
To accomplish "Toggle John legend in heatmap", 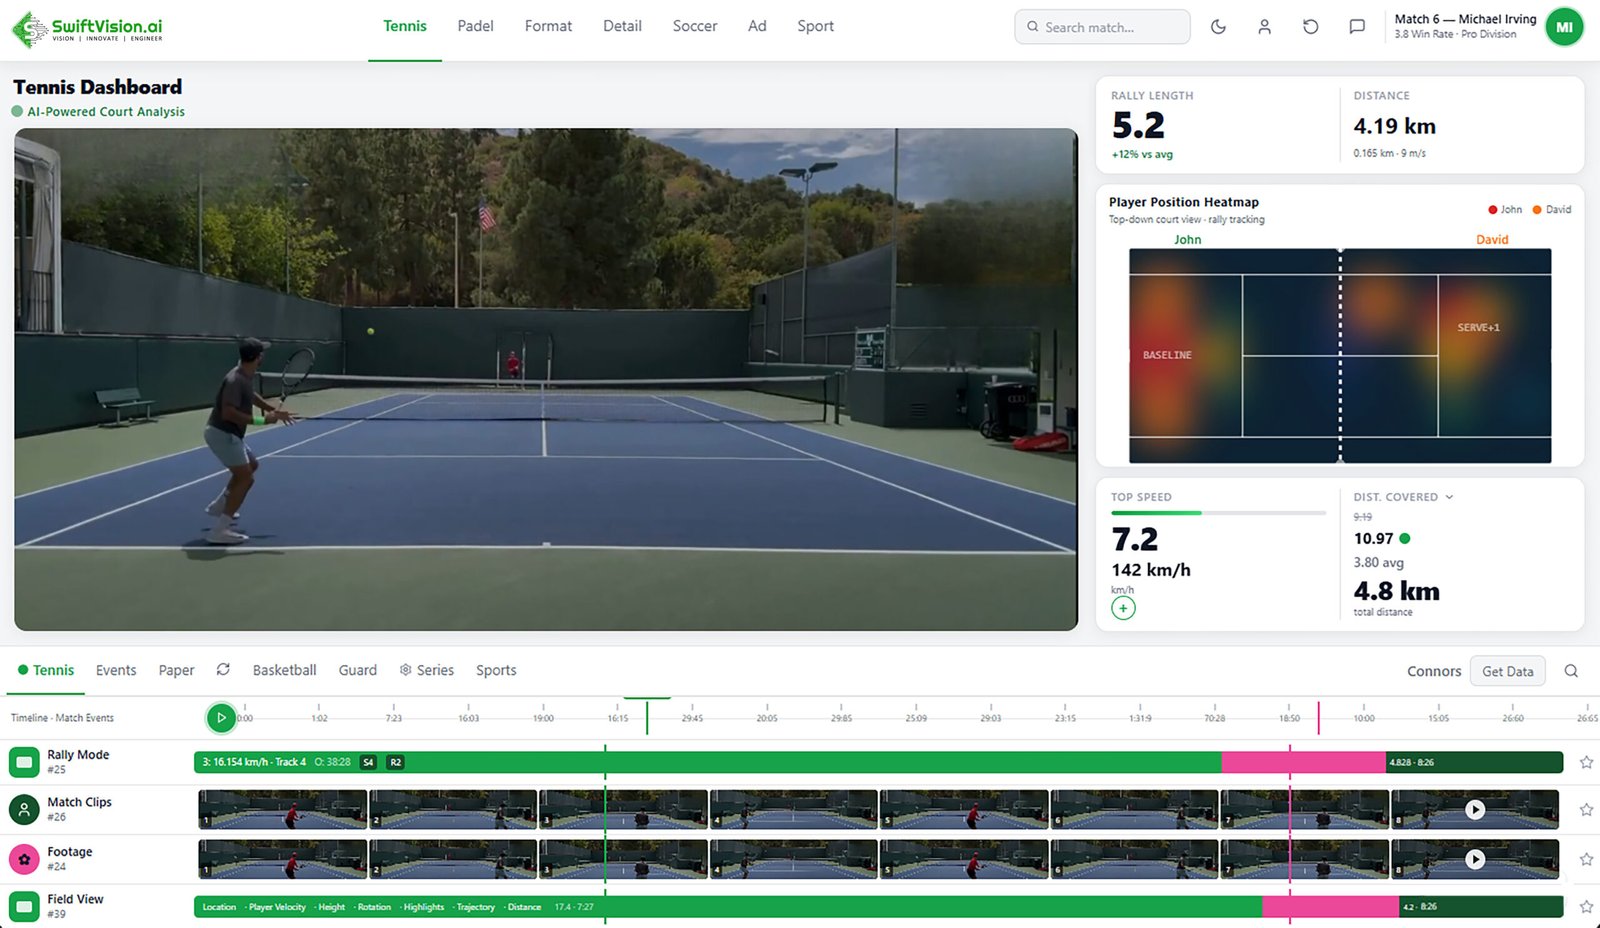I will [x=1505, y=210].
